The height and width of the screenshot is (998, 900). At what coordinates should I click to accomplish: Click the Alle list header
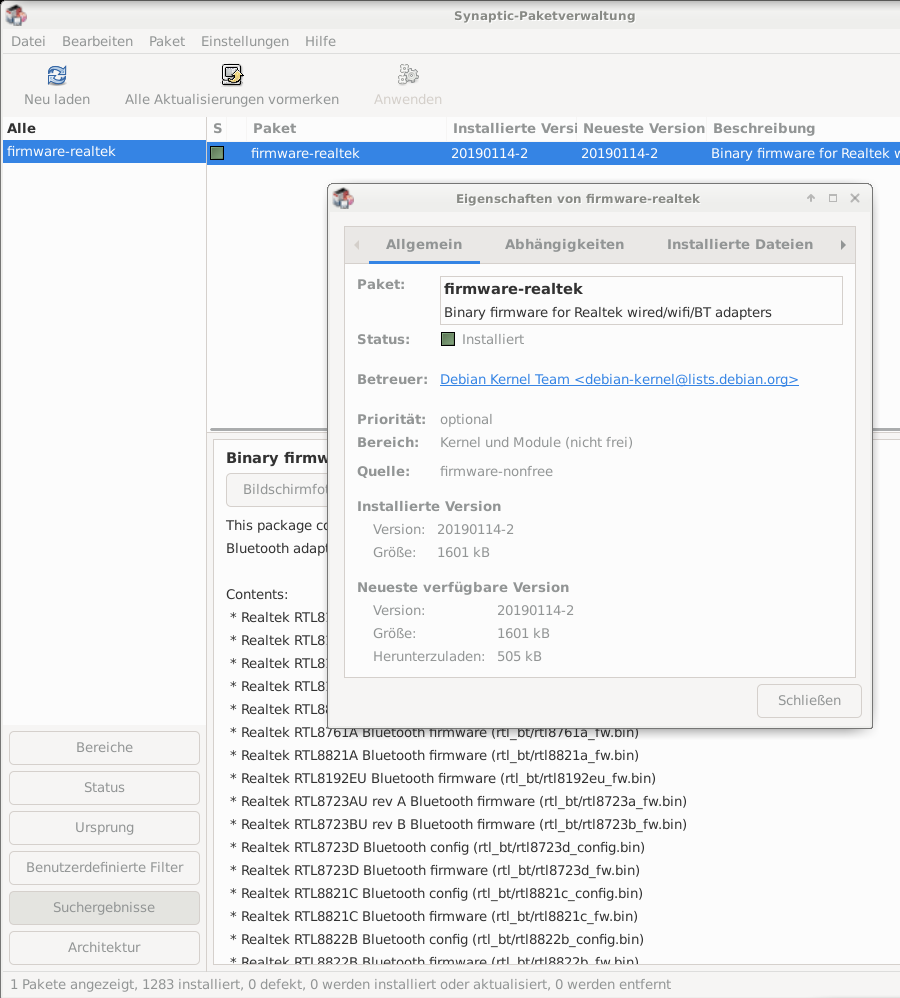[x=104, y=128]
